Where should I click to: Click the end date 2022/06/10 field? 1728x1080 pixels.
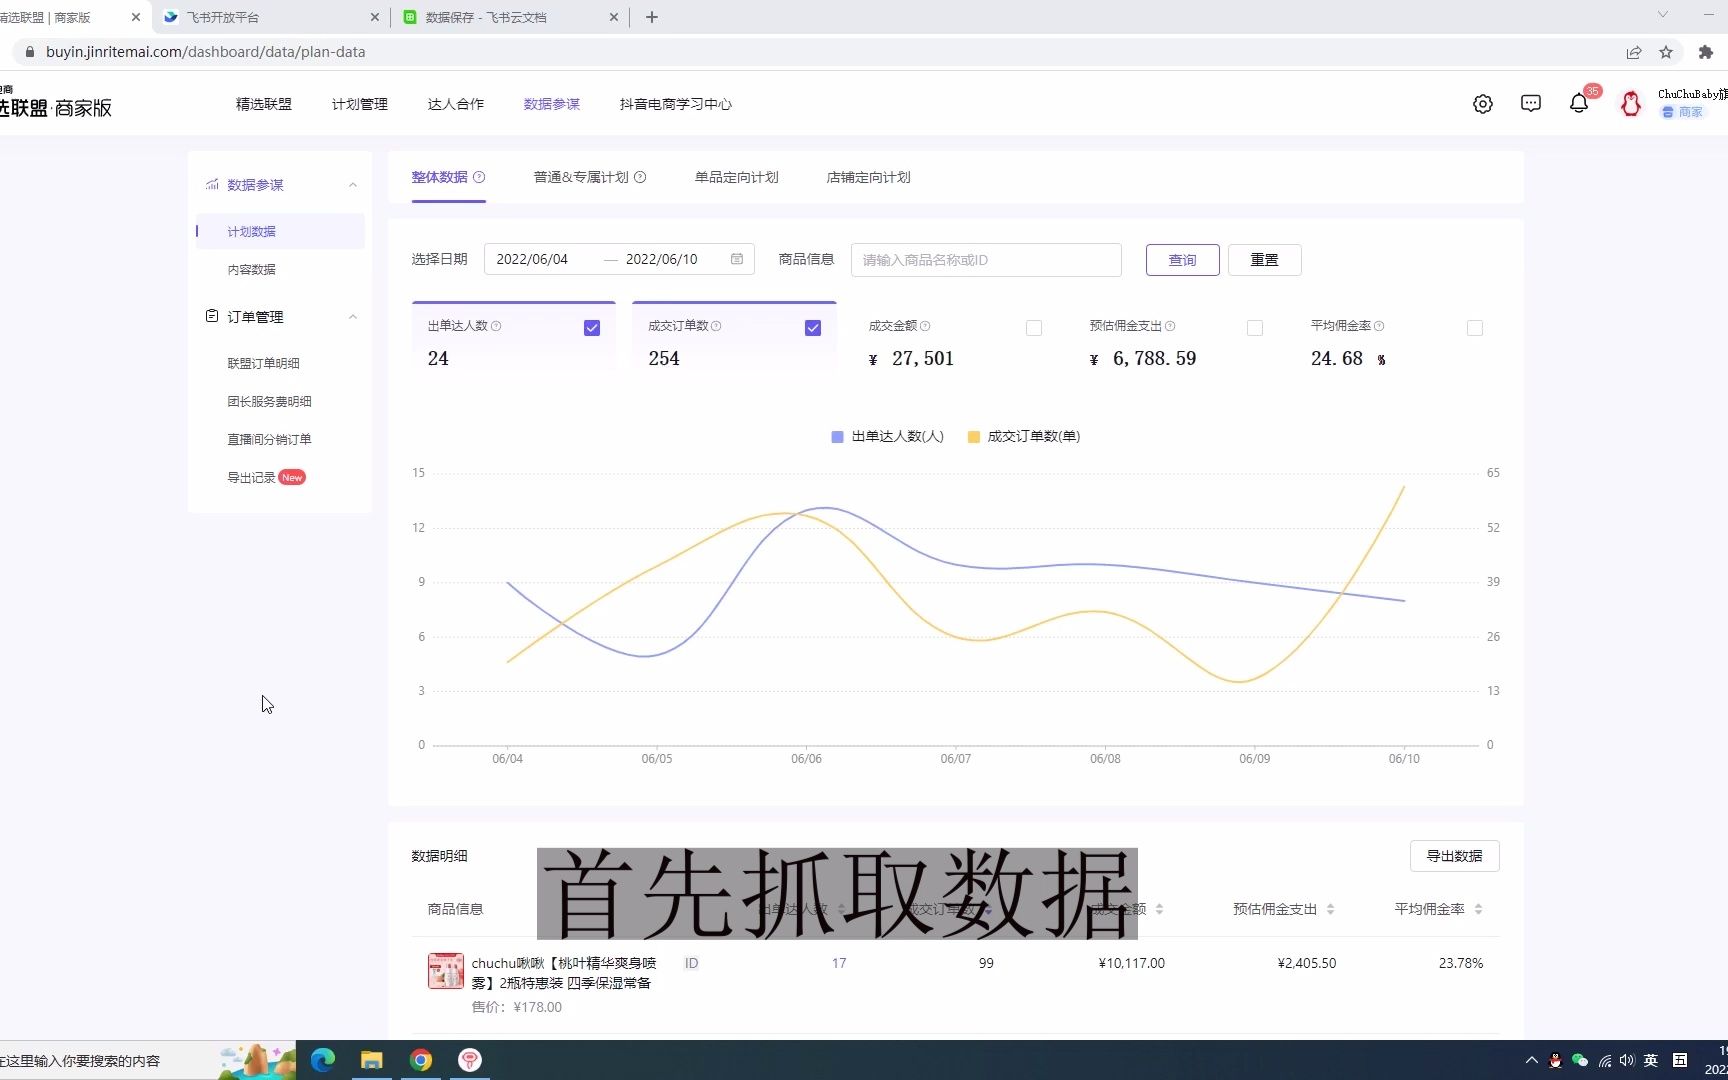tap(662, 259)
